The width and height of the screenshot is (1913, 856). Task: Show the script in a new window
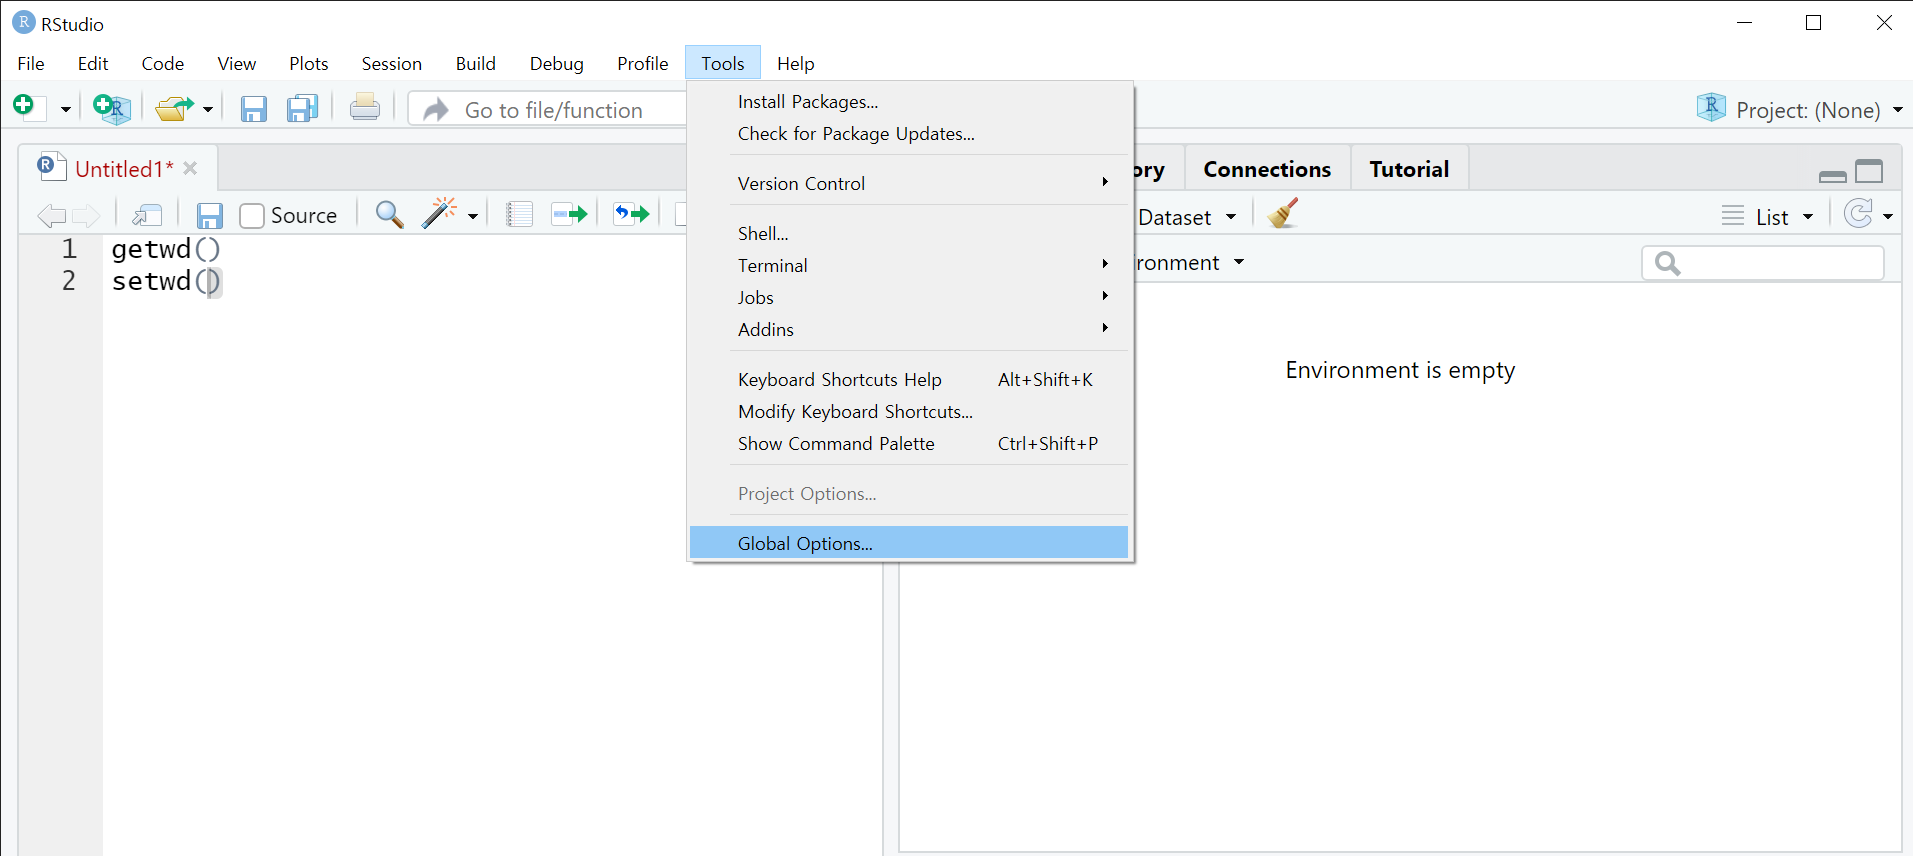pos(147,215)
